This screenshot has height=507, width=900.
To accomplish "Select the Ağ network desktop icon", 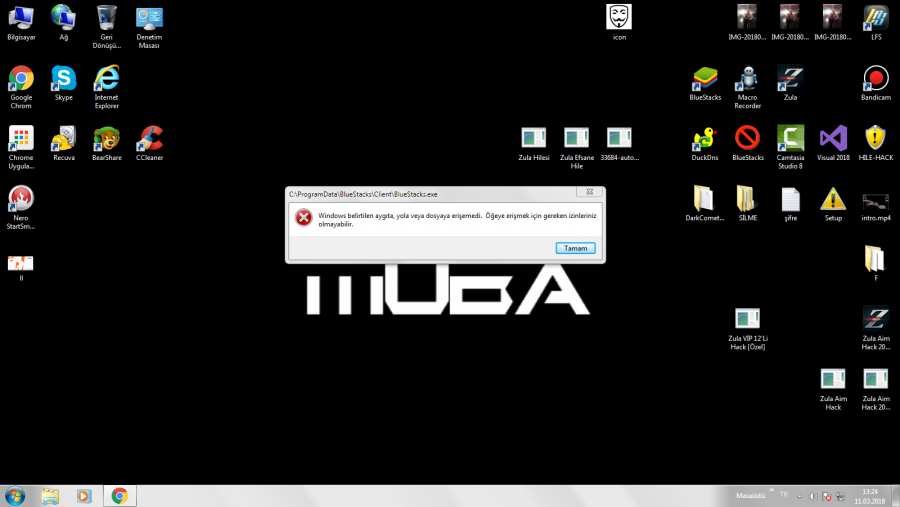I will (x=64, y=23).
